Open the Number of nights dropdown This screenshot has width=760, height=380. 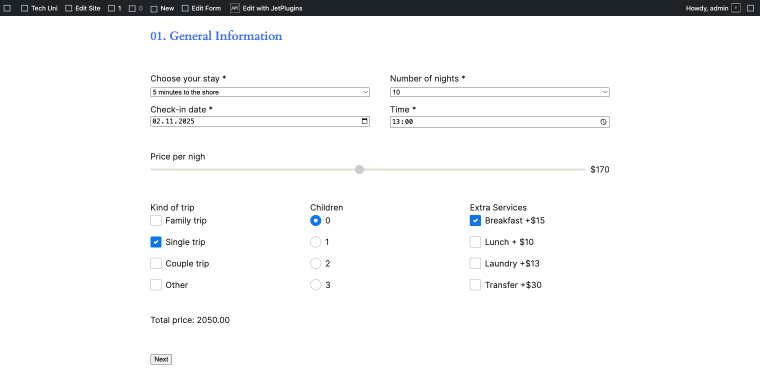[500, 92]
